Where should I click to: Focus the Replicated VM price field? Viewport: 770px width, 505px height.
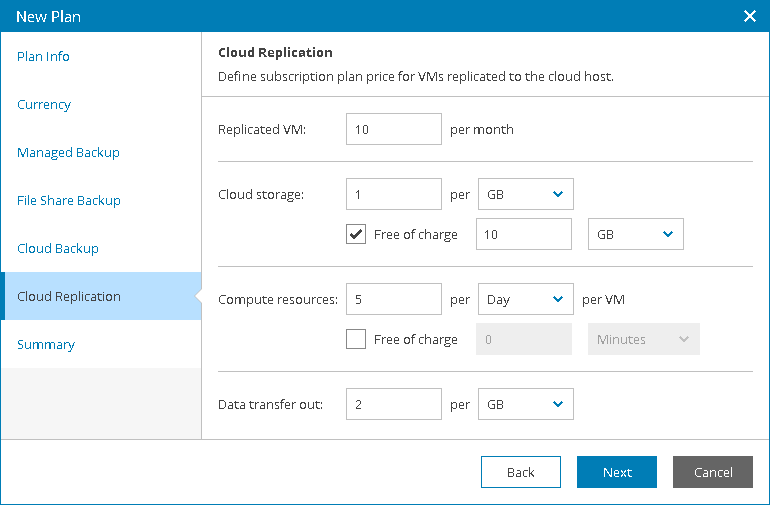tap(394, 129)
